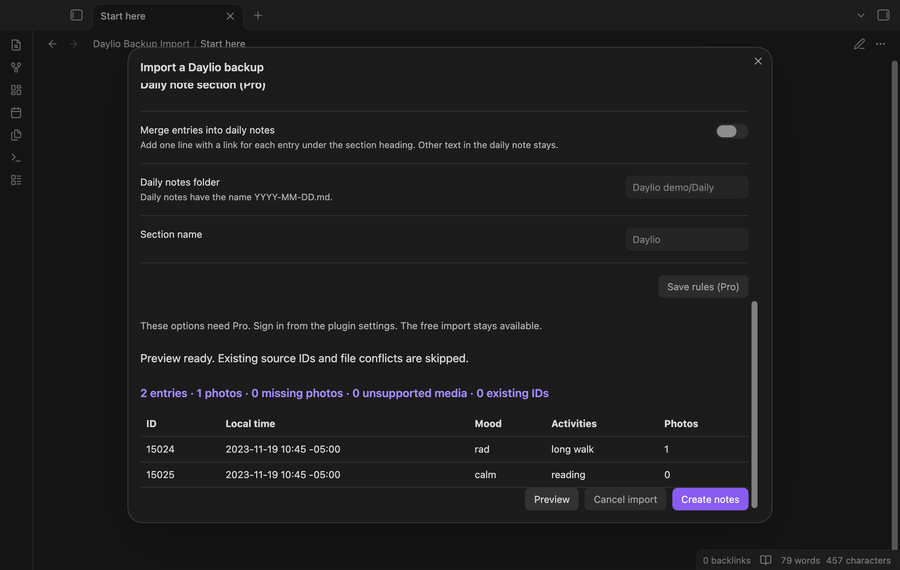Click 79 words in status bar

coord(800,560)
